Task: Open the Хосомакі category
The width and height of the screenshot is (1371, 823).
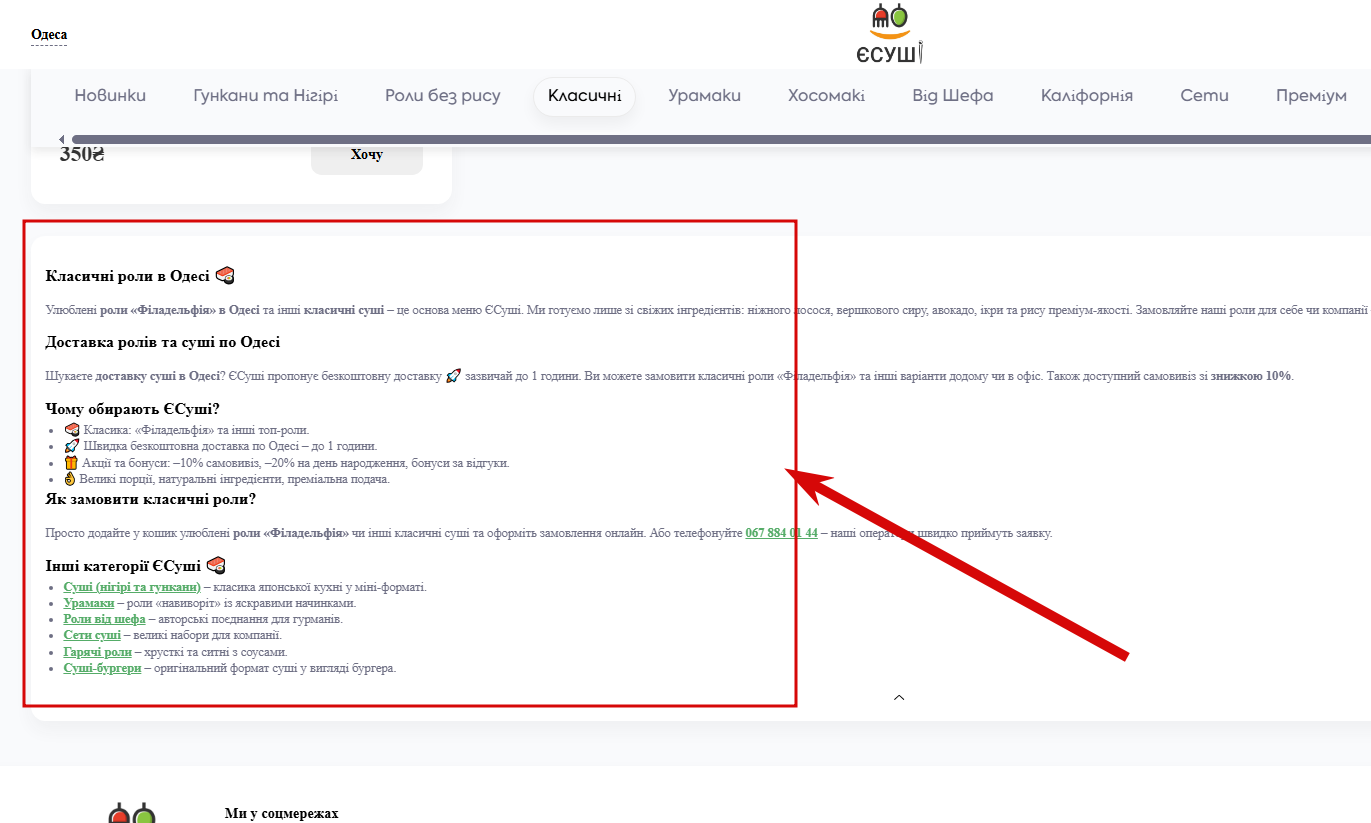Action: coord(826,96)
